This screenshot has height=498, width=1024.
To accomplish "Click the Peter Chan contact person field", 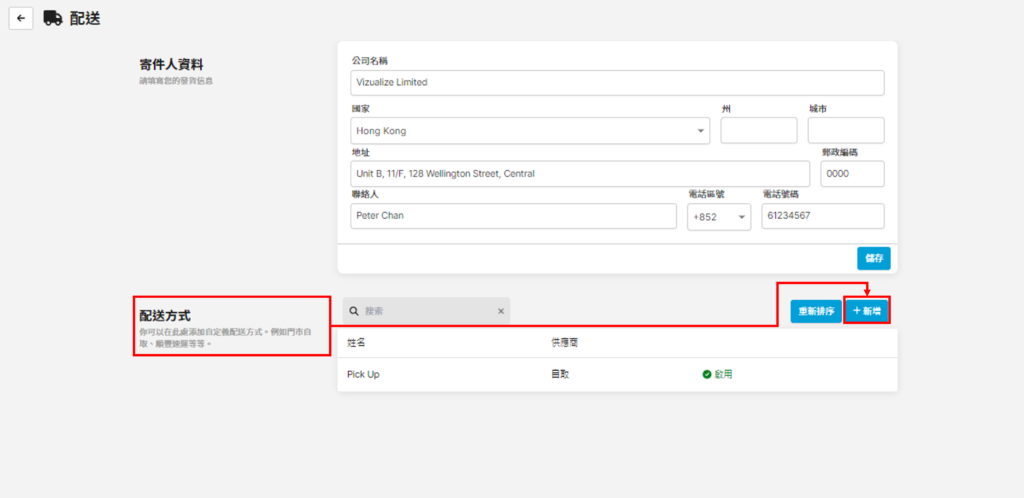I will pos(513,216).
